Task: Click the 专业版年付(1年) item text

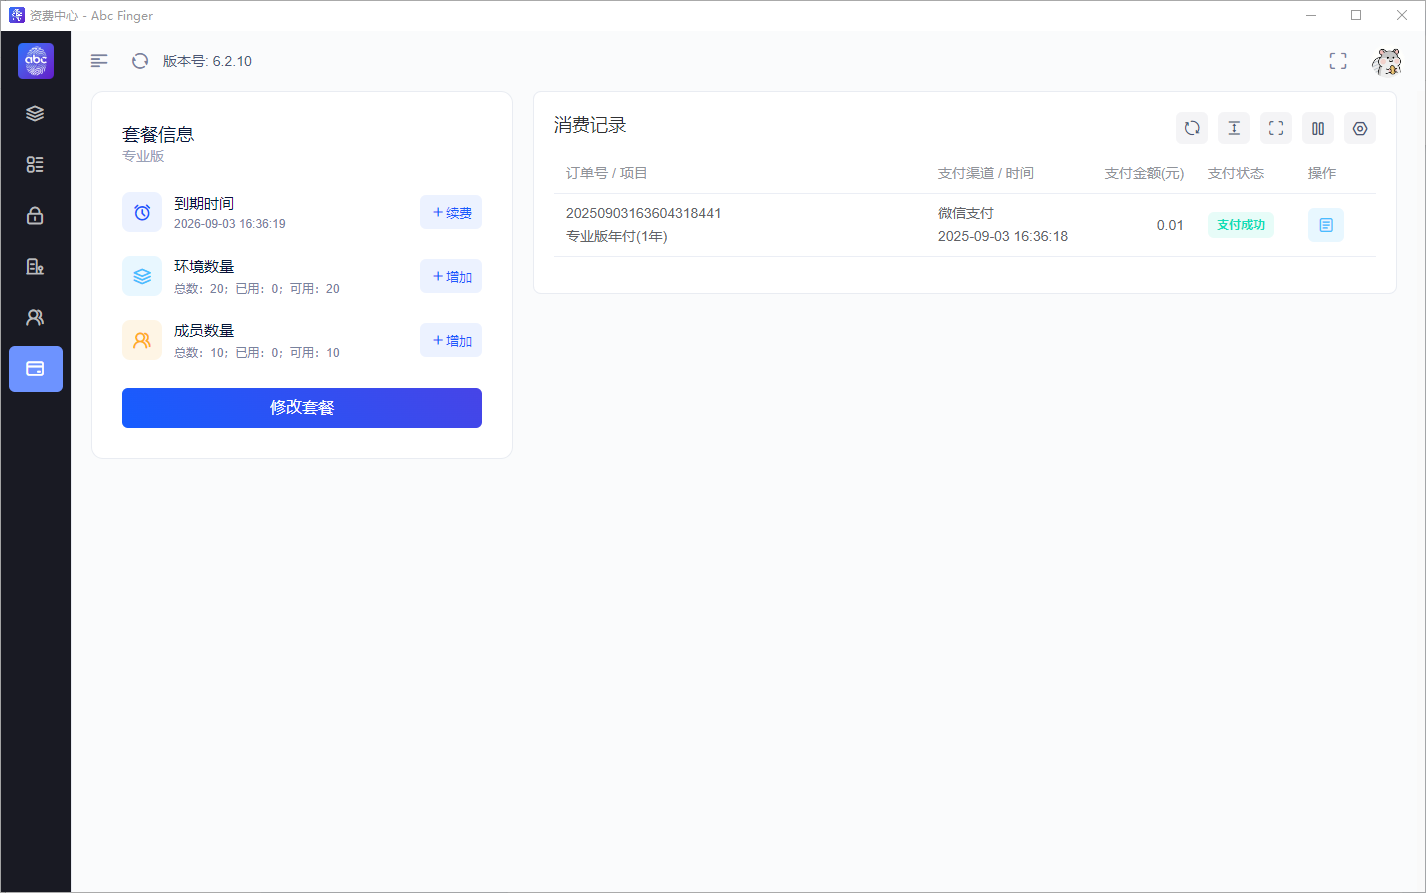Action: (617, 236)
